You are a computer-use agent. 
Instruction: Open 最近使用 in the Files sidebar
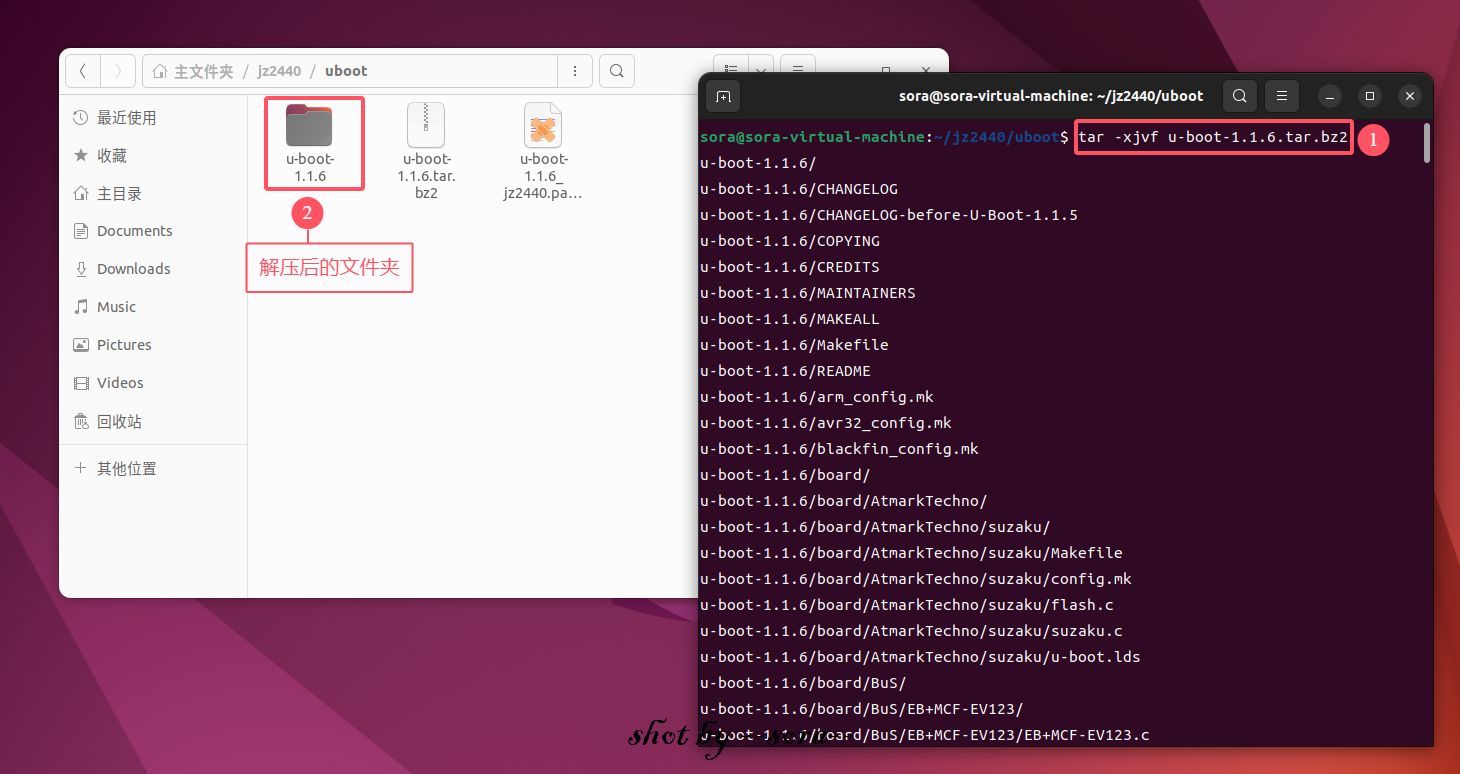point(153,117)
